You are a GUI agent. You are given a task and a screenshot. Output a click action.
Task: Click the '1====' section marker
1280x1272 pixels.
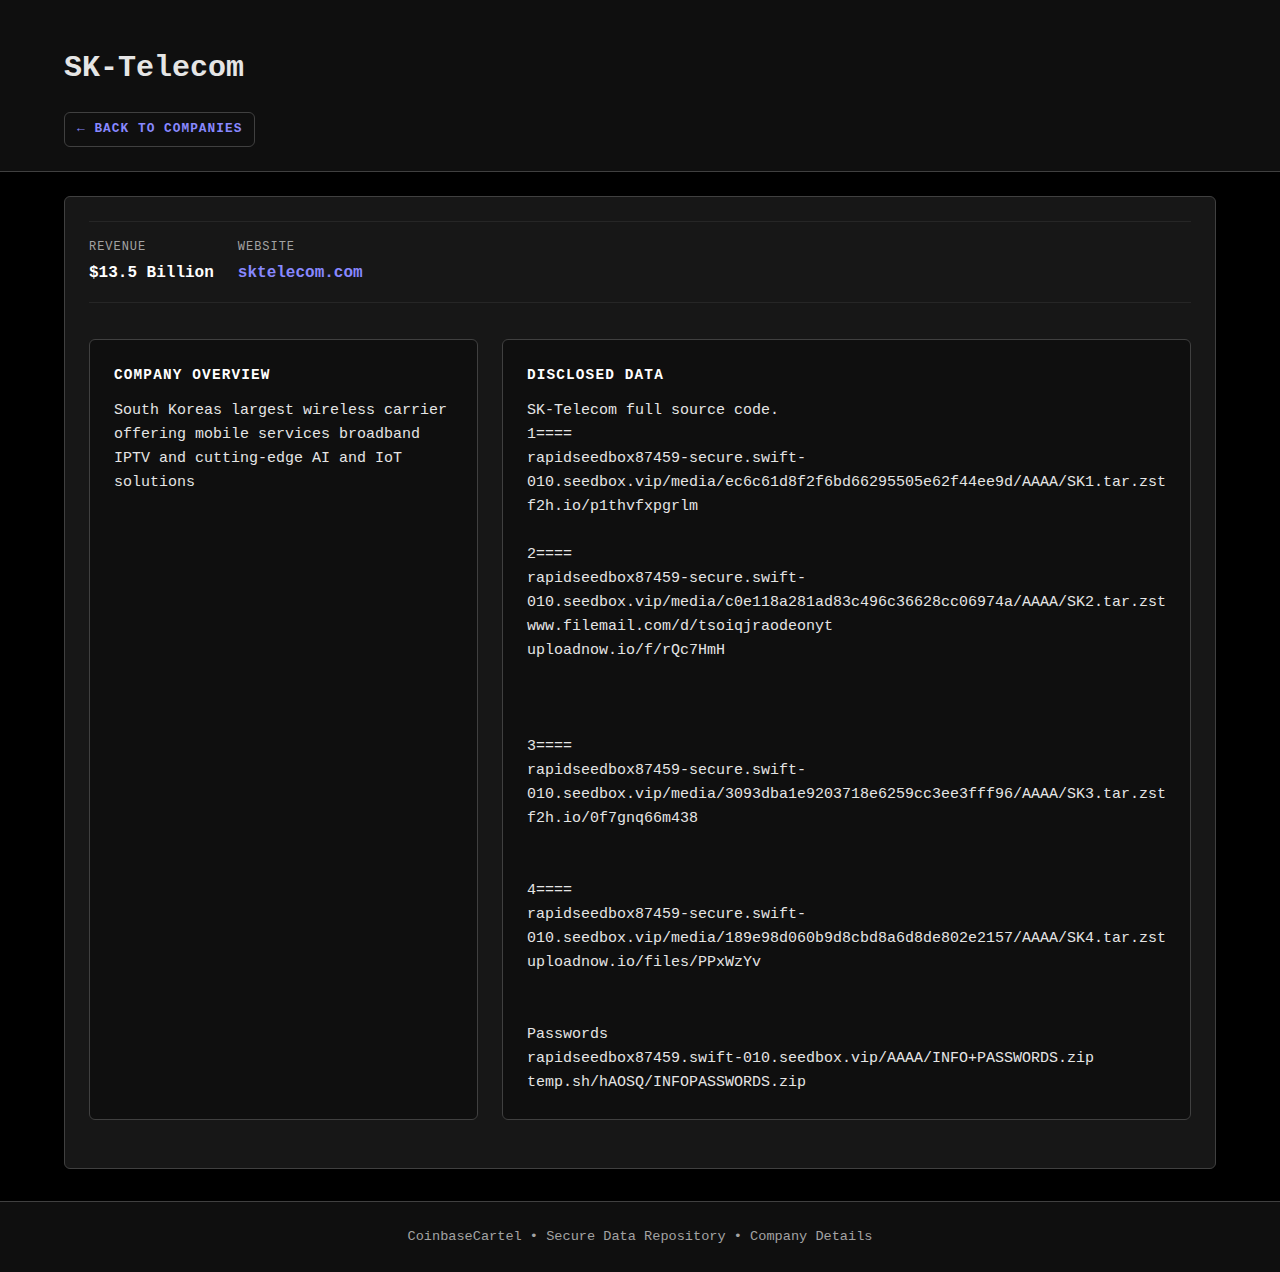549,433
